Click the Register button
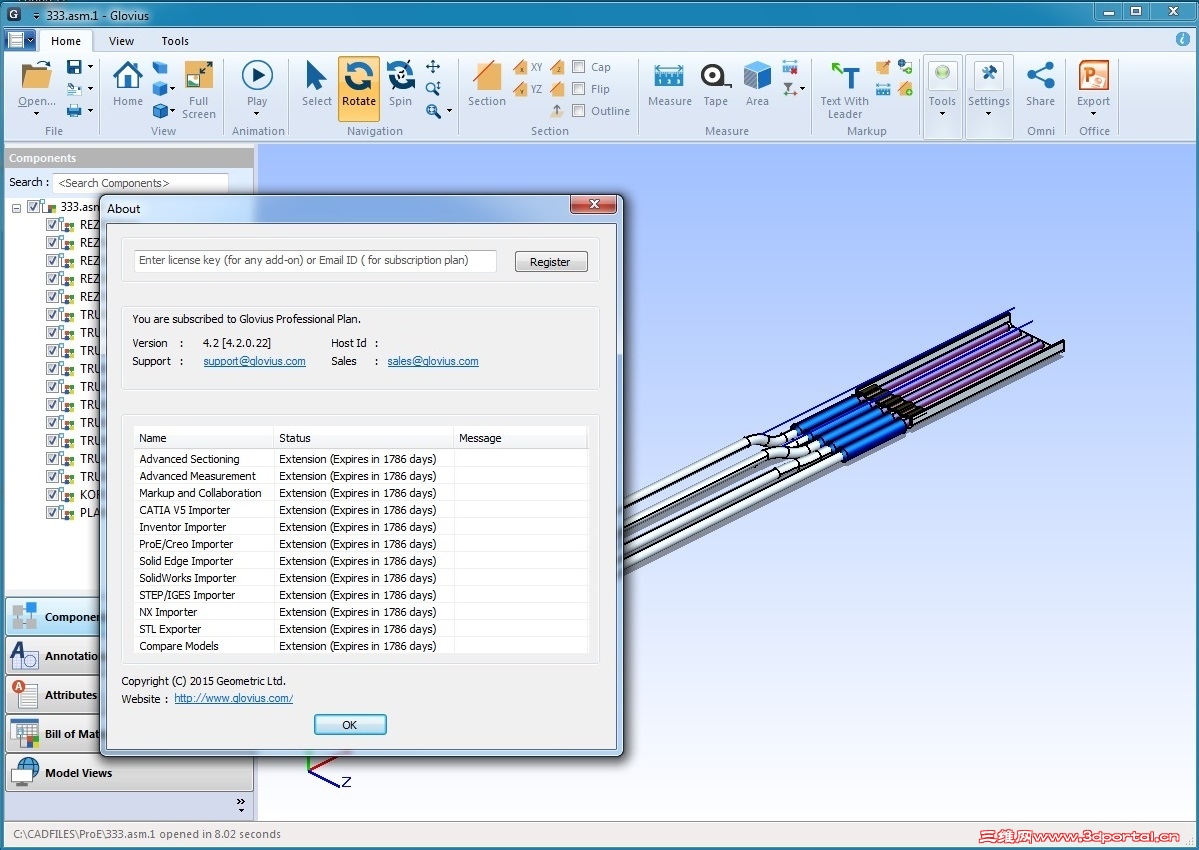The image size is (1199, 850). [551, 261]
